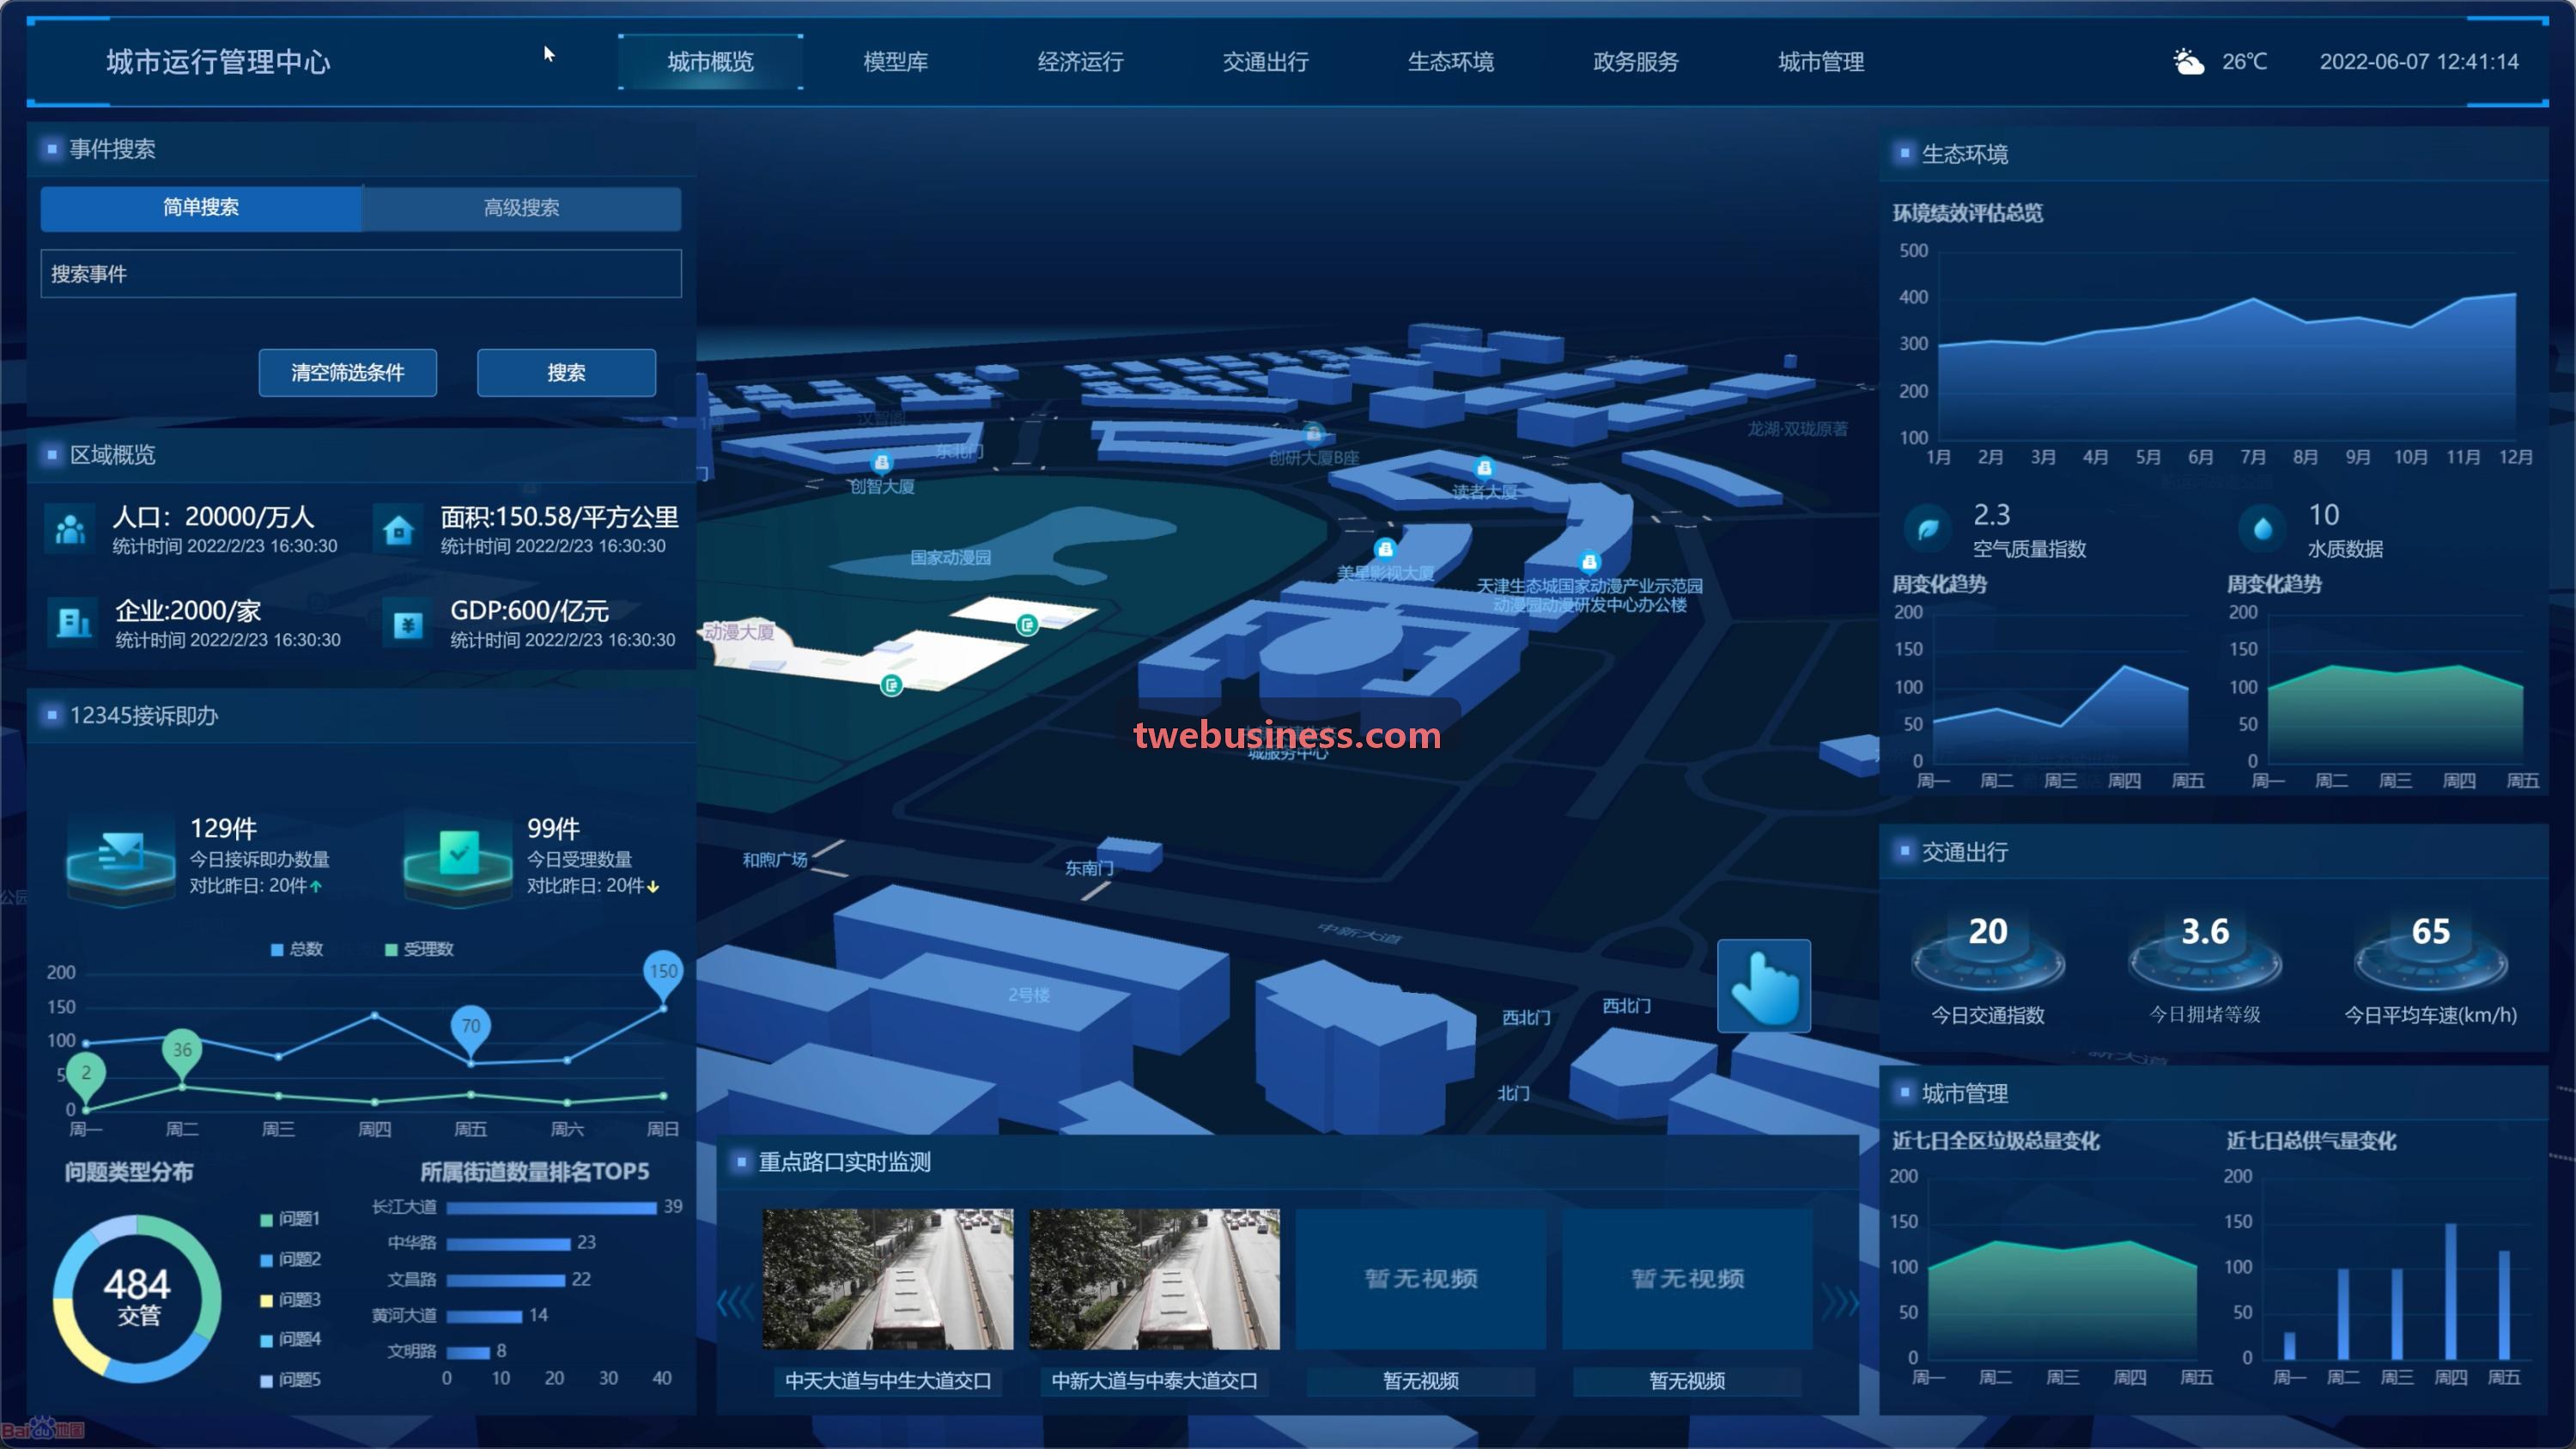The width and height of the screenshot is (2576, 1449).
Task: Show previous intersection videos arrow
Action: (735, 1302)
